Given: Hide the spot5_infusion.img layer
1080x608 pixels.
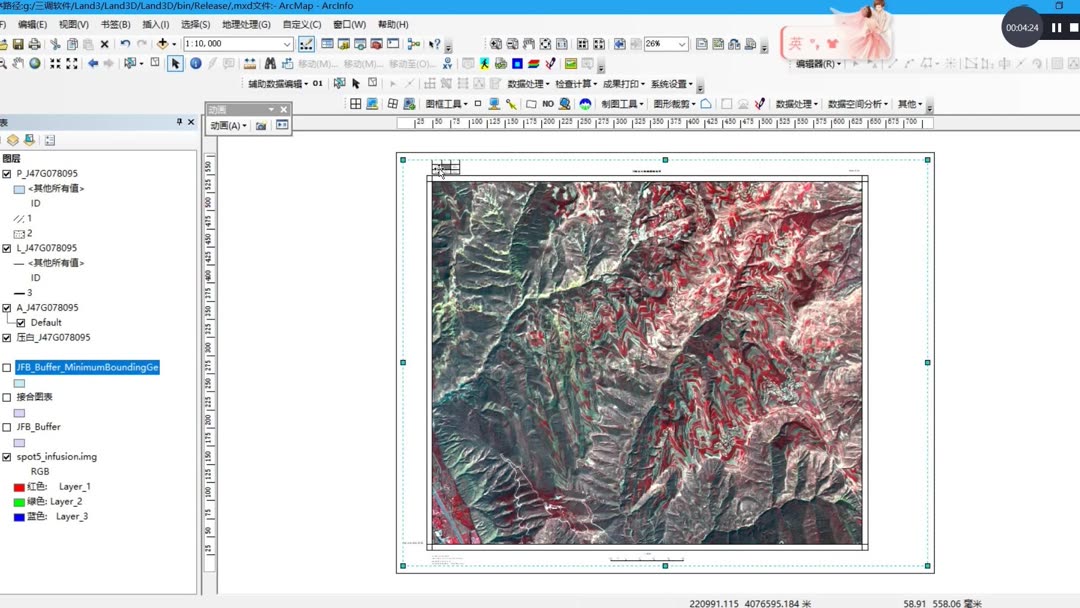Looking at the screenshot, I should click(8, 456).
